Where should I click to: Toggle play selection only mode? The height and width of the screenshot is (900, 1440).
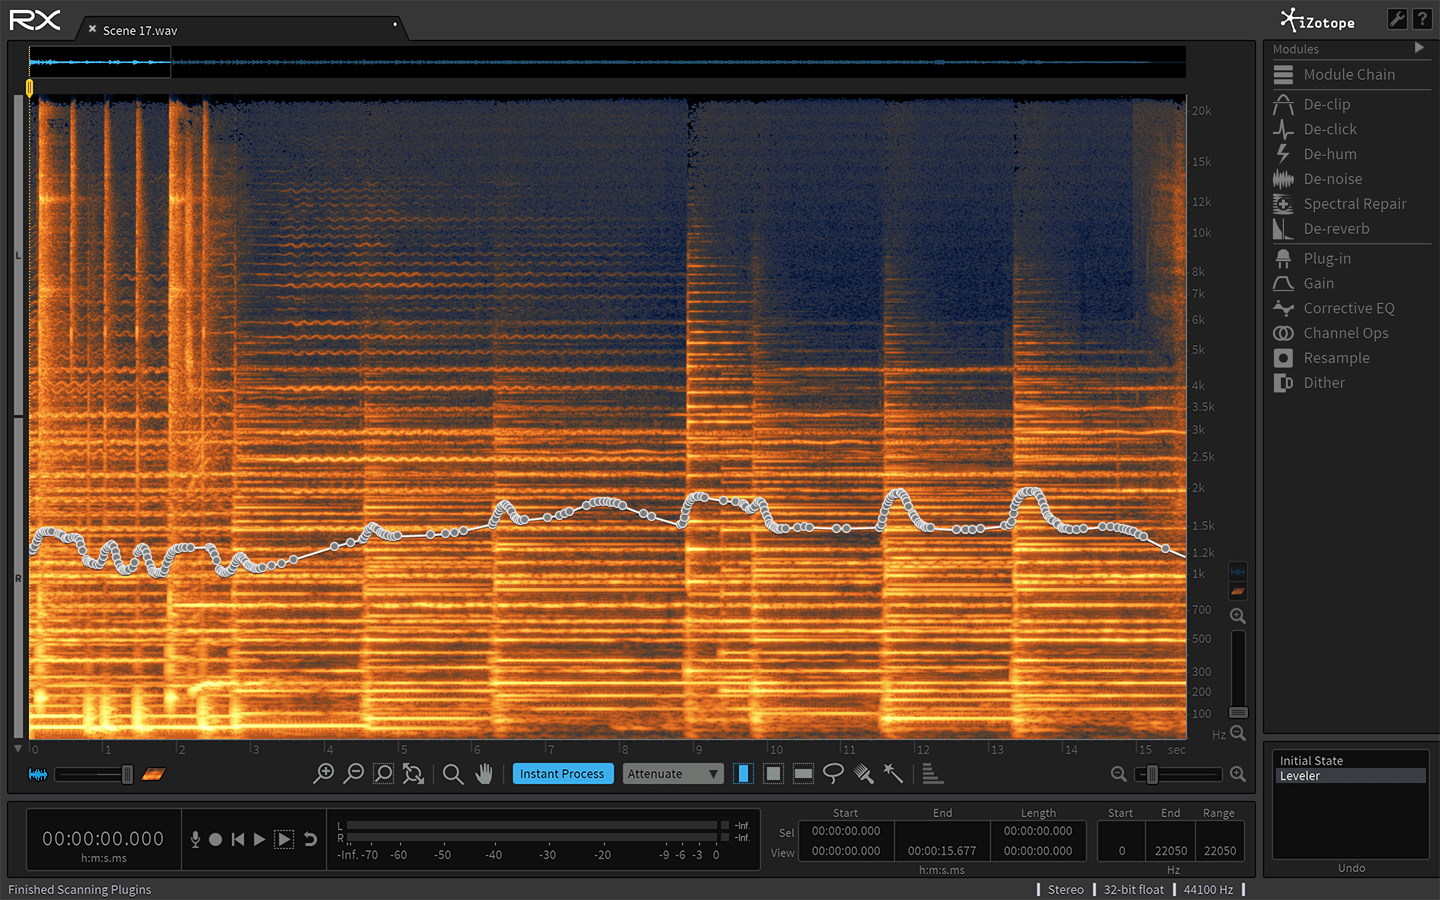click(285, 839)
